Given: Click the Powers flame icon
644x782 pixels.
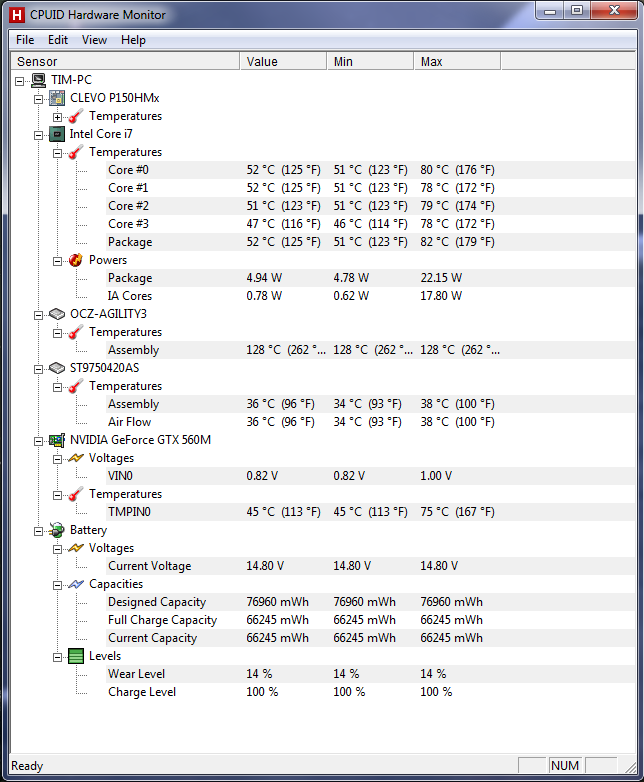Looking at the screenshot, I should coord(76,260).
